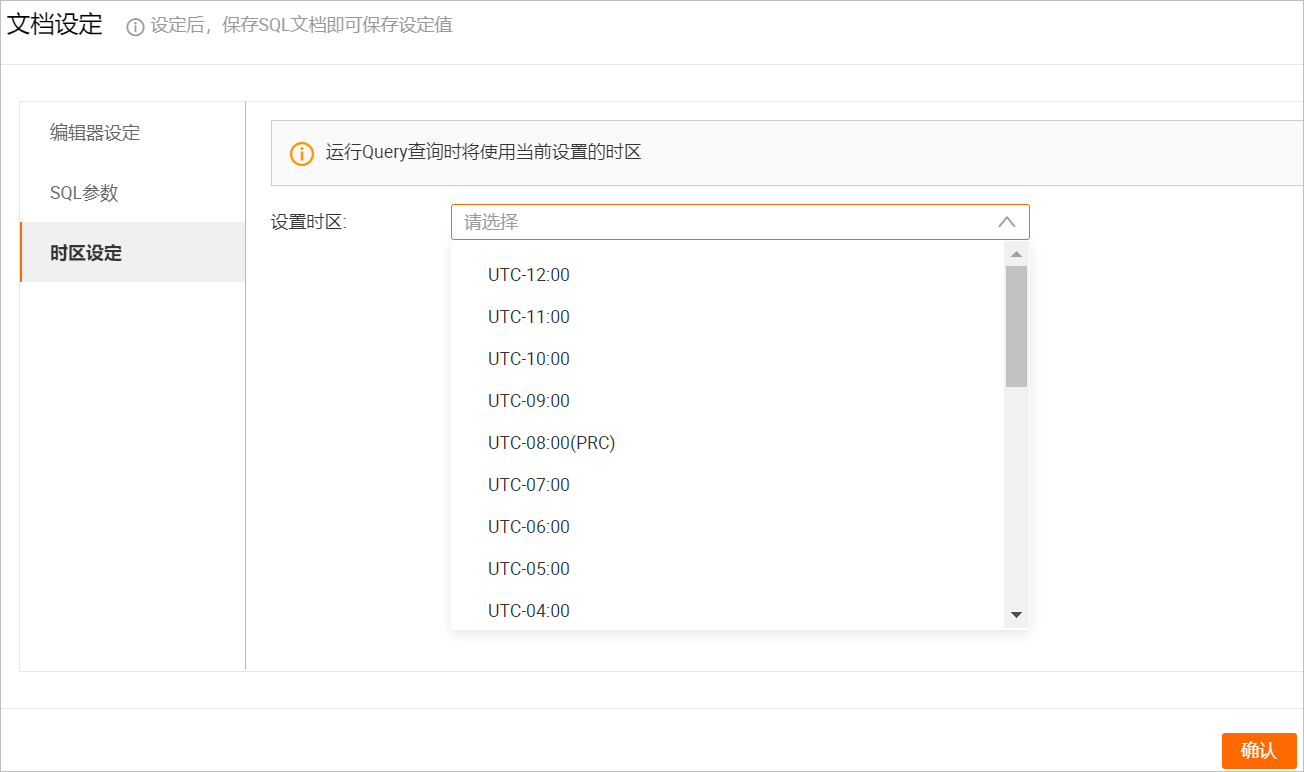Select the 时区设定 tab
Screen dimensions: 1304x772
tap(132, 252)
